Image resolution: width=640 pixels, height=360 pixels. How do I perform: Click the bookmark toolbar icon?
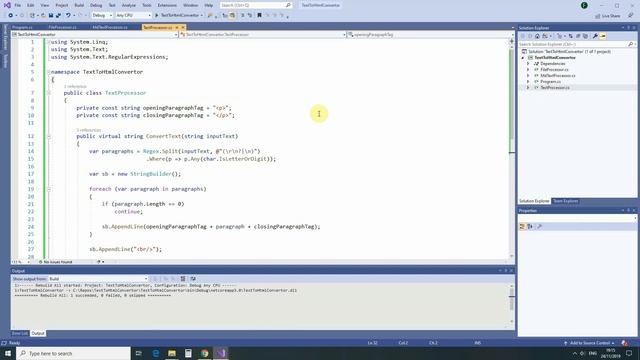click(x=259, y=16)
